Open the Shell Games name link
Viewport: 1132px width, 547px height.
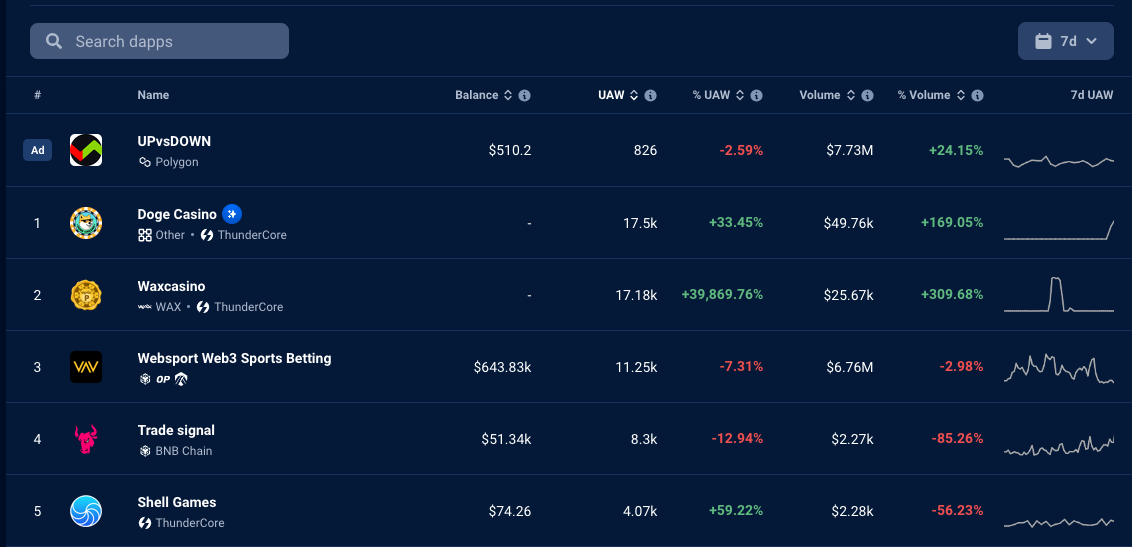point(177,502)
